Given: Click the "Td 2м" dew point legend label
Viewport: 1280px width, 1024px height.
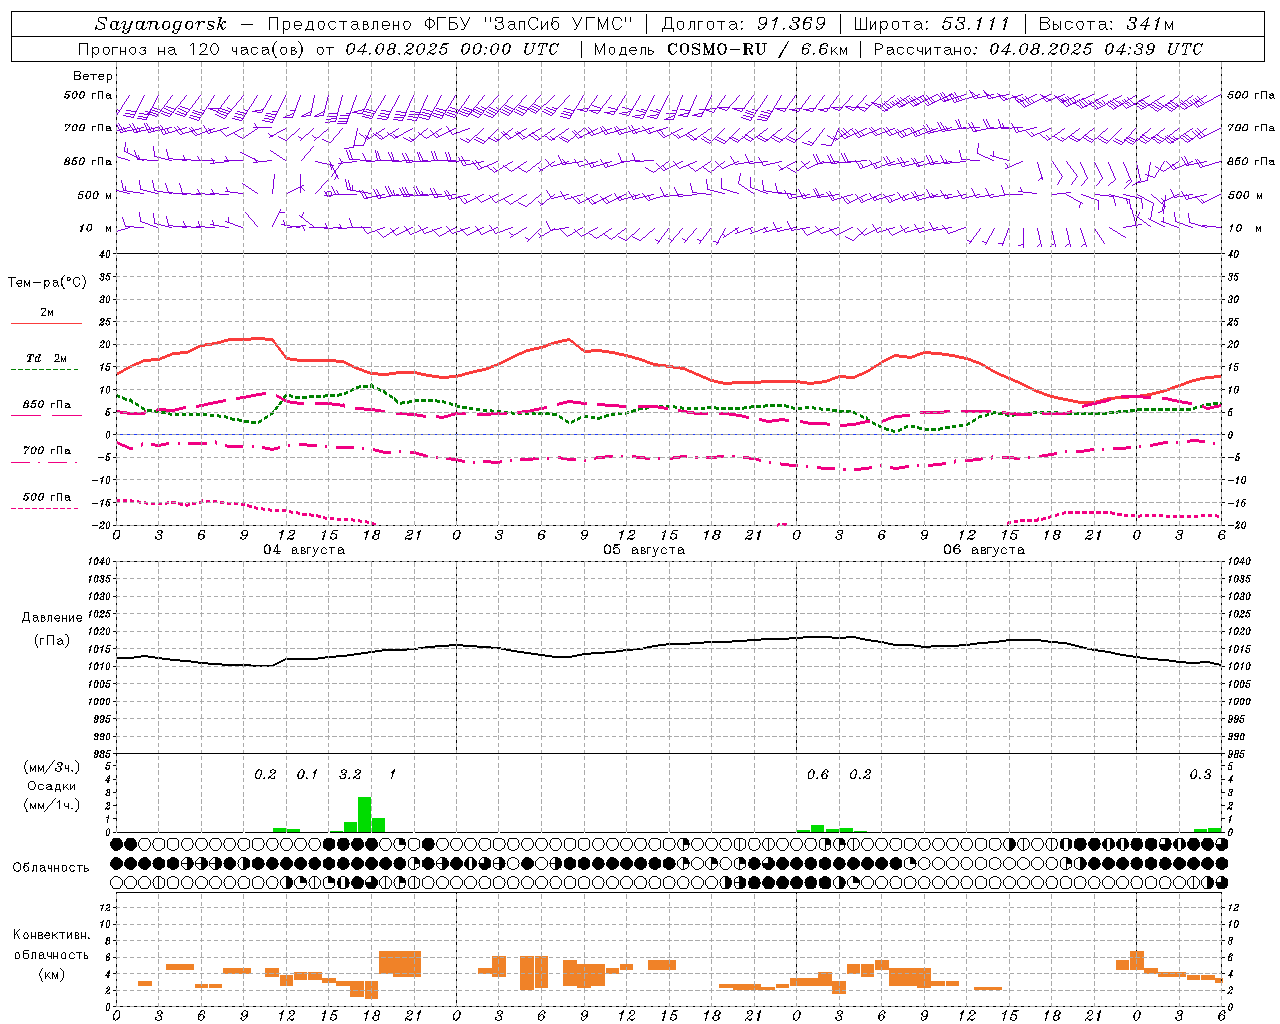Looking at the screenshot, I should (x=46, y=358).
